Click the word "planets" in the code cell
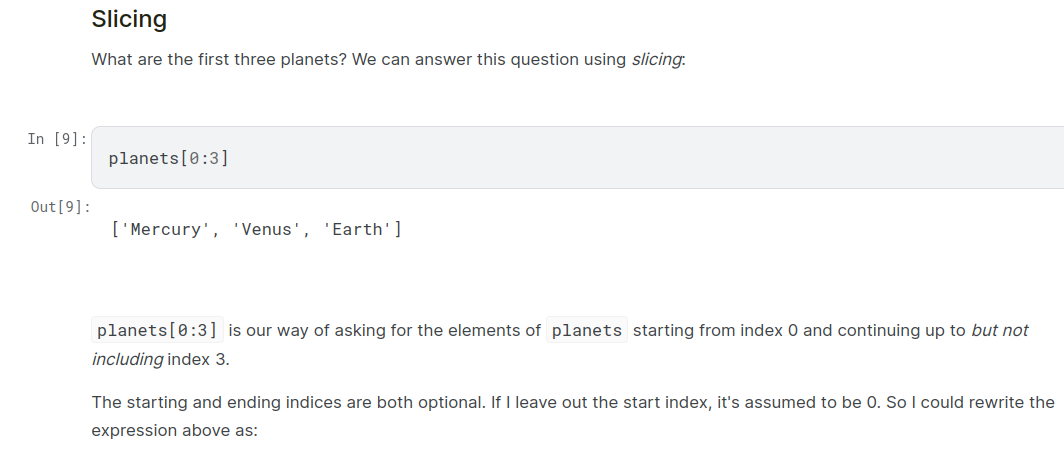1064x462 pixels. pyautogui.click(x=143, y=158)
